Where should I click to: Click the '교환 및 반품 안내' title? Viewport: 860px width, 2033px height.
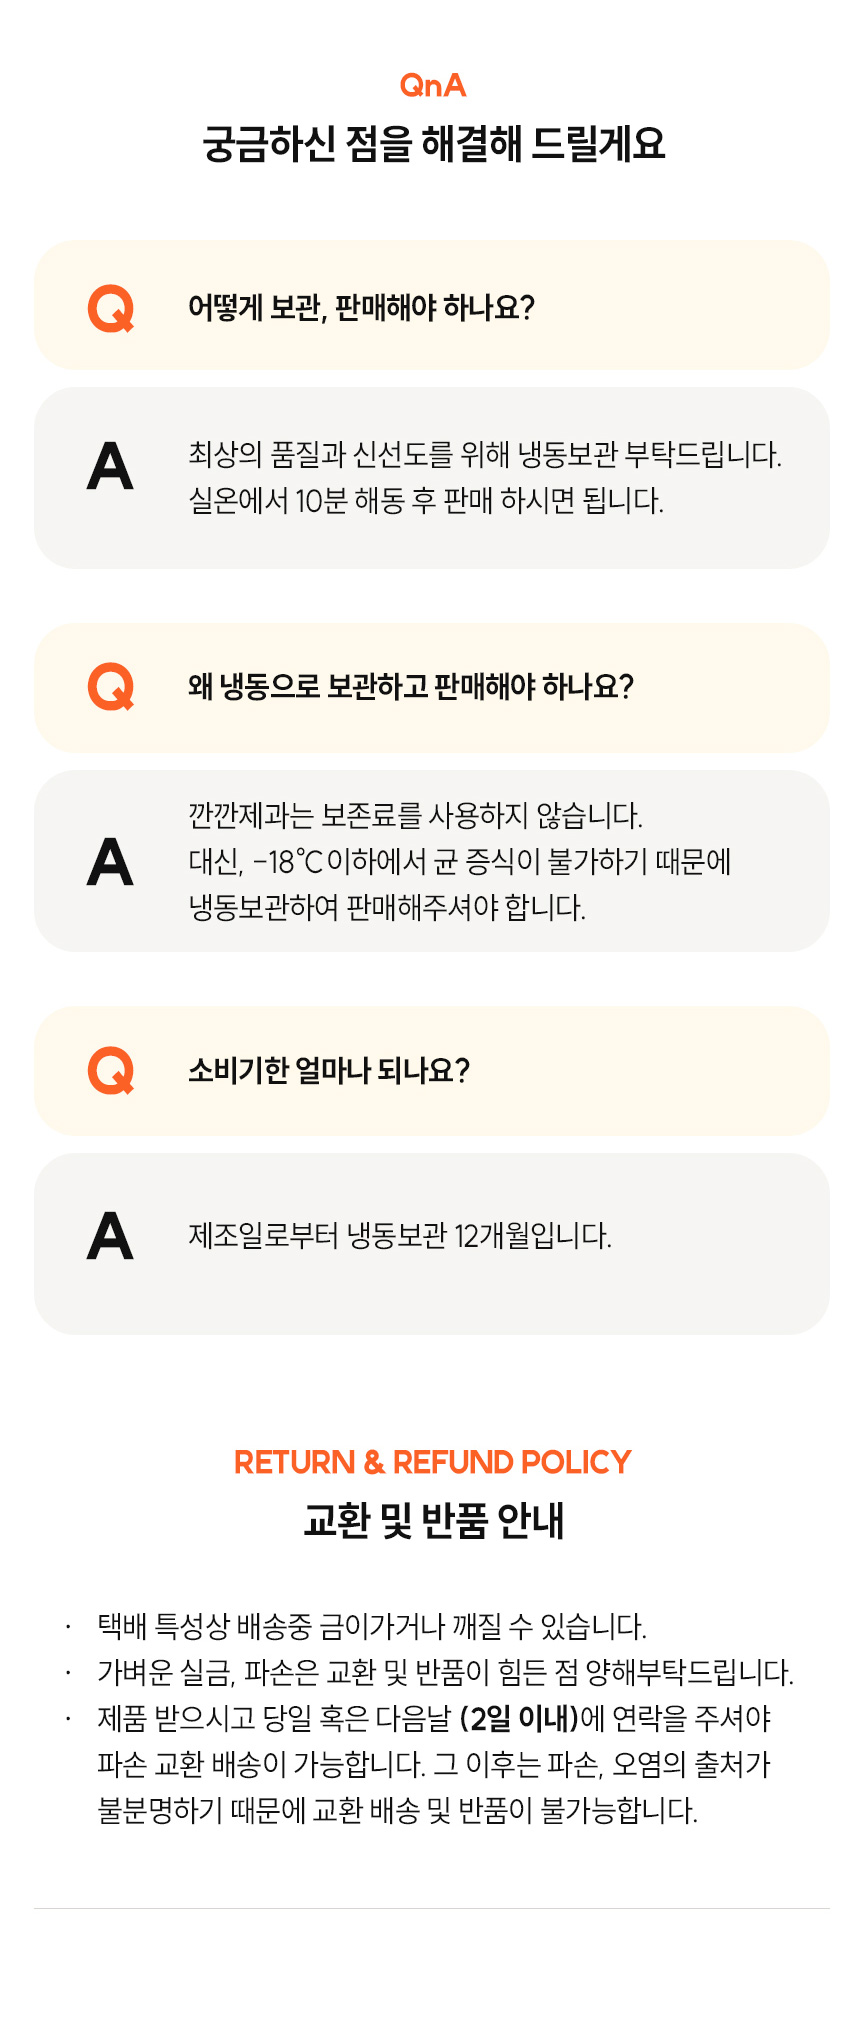[x=433, y=1520]
